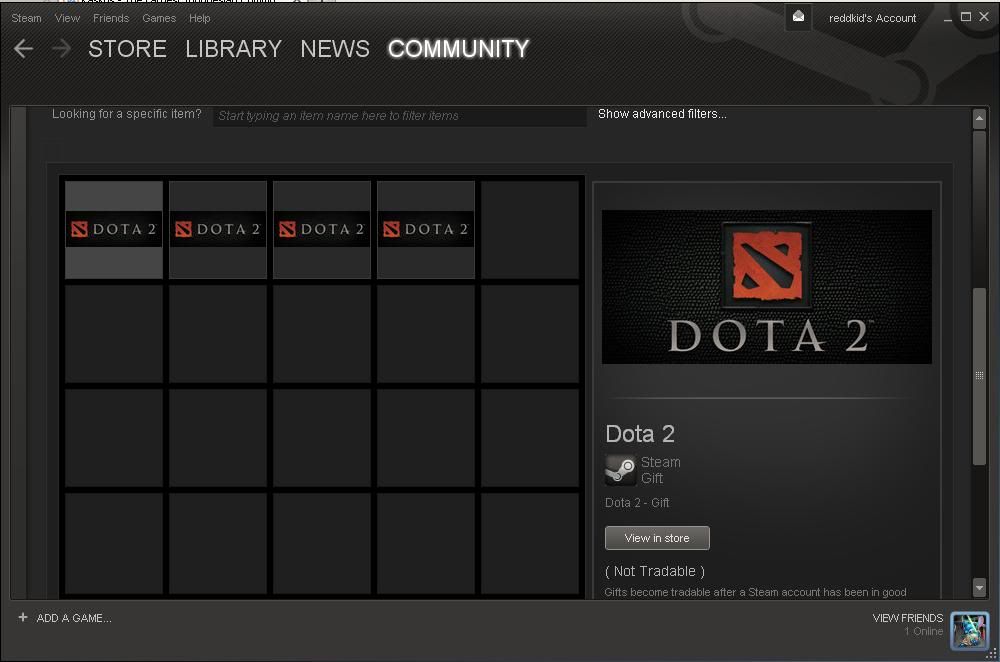The image size is (1000, 662).
Task: Open the Help menu
Action: pyautogui.click(x=200, y=18)
